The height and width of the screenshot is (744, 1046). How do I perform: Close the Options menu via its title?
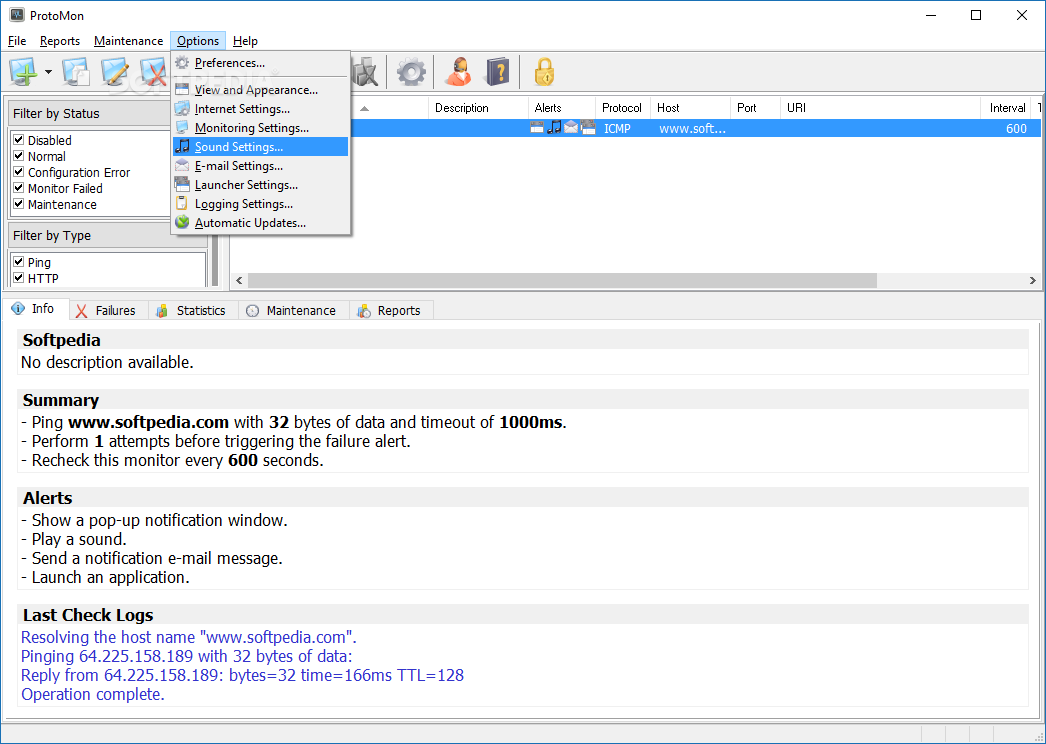coord(197,41)
